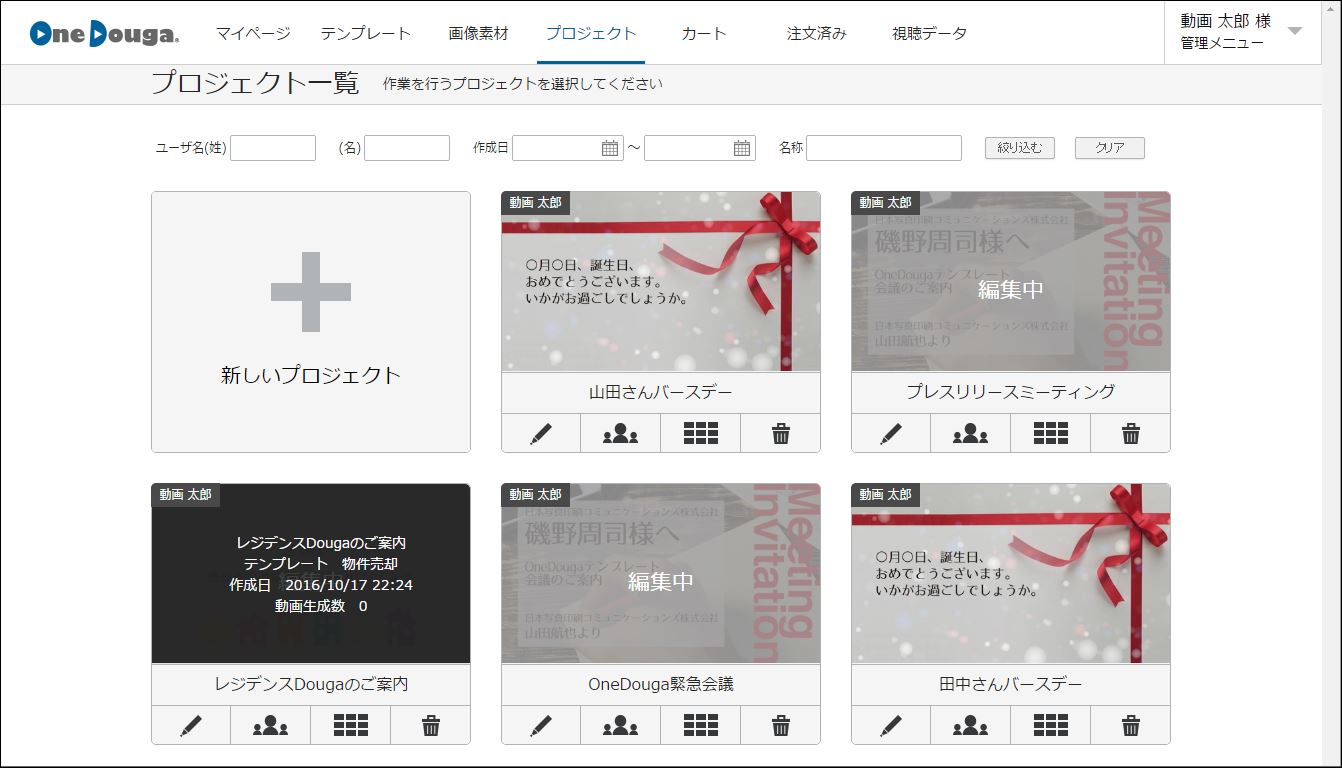Focus the 名称 input field

[884, 148]
